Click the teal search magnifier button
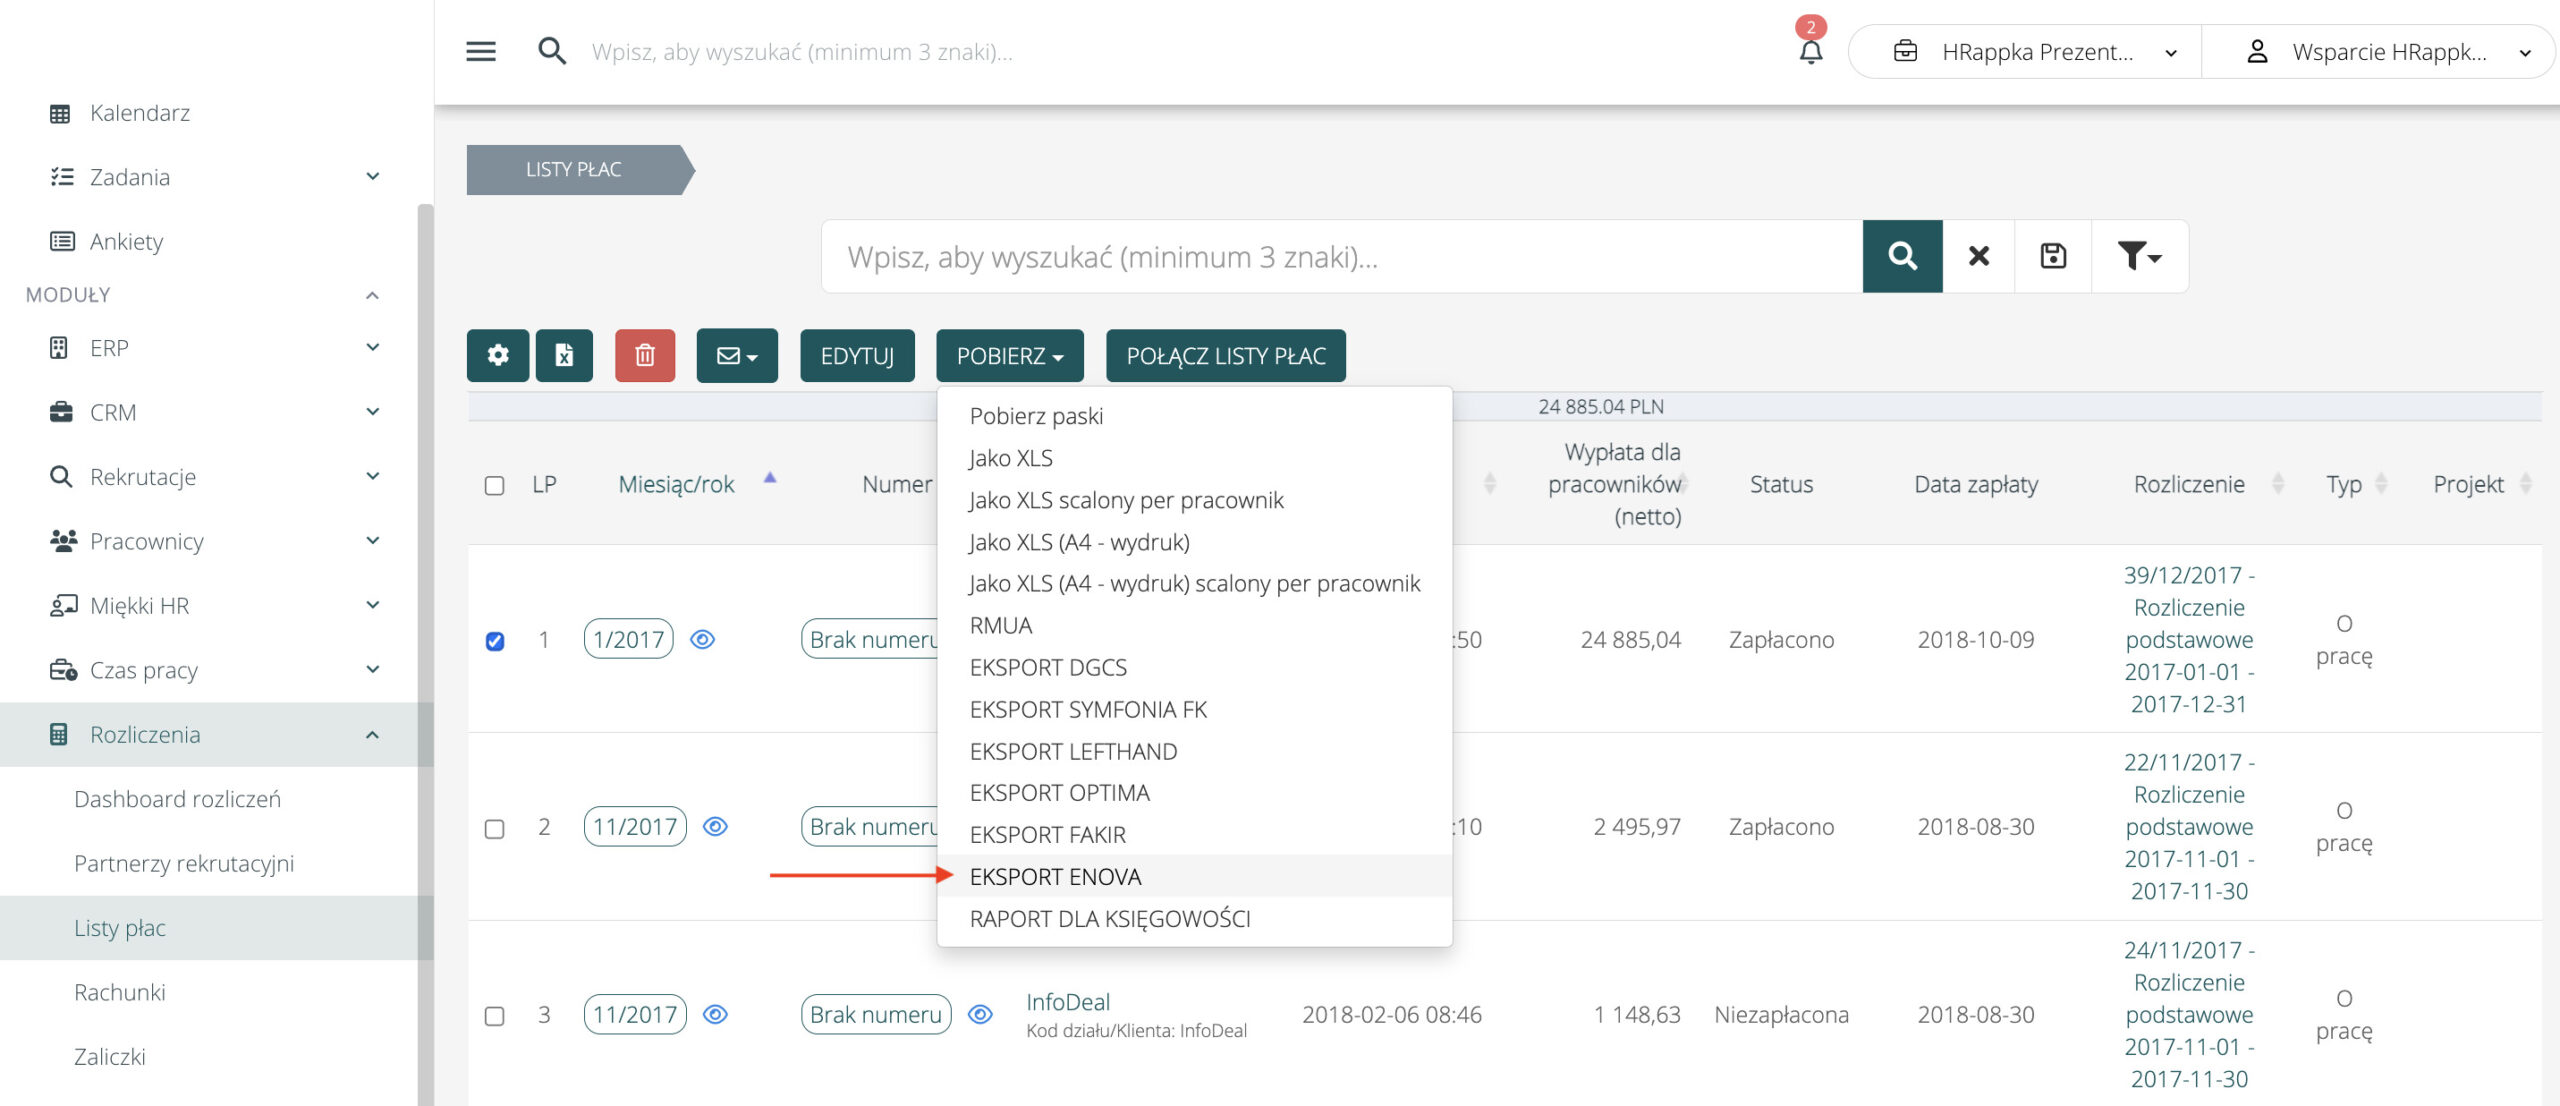 pos(1902,257)
